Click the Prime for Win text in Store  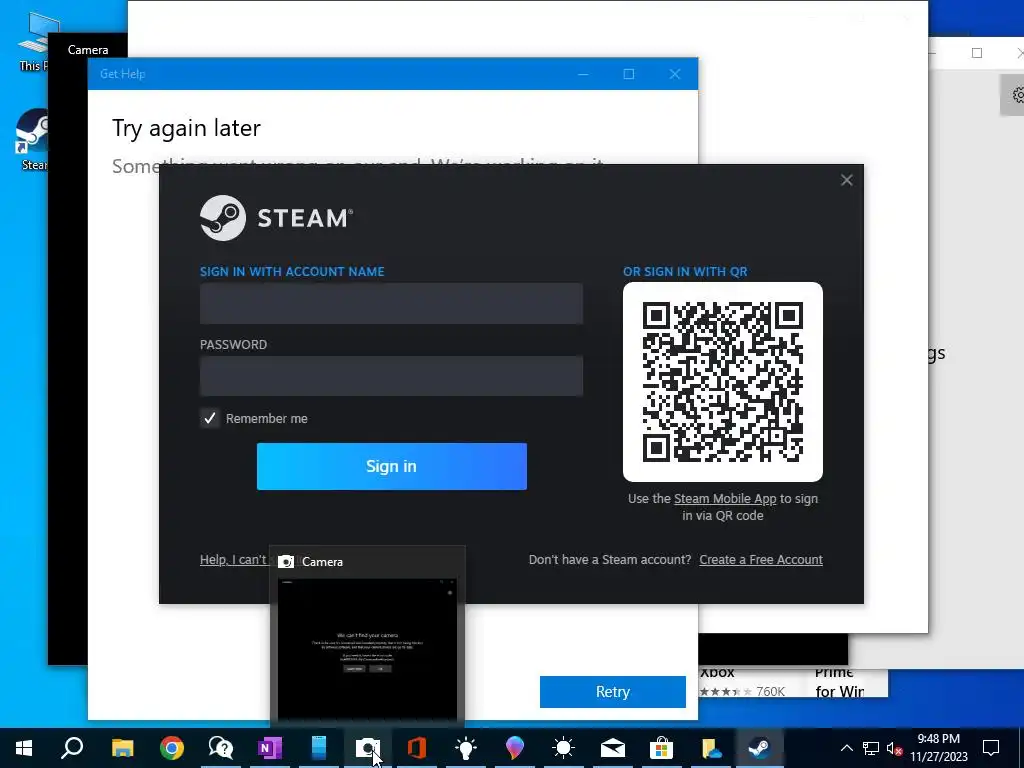tap(839, 683)
